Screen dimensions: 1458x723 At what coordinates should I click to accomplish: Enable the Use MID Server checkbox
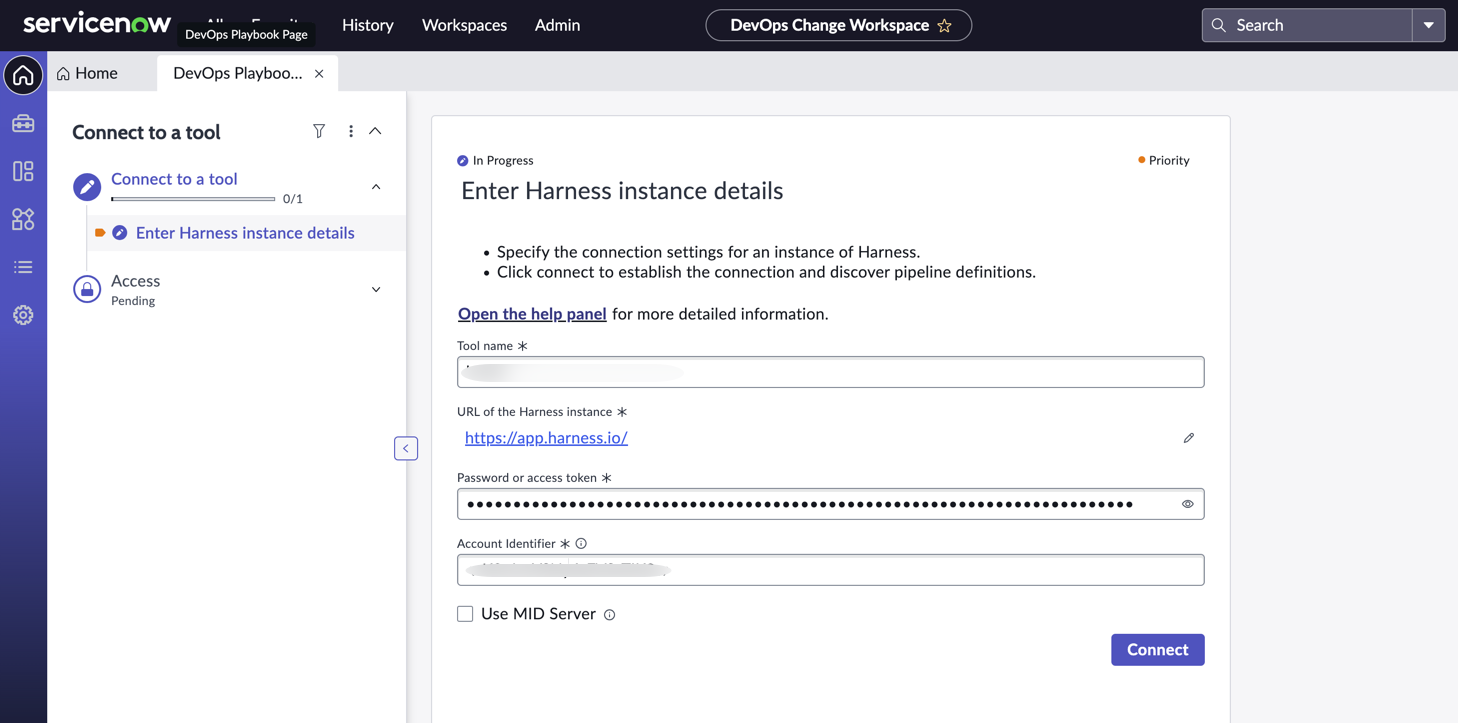coord(465,614)
